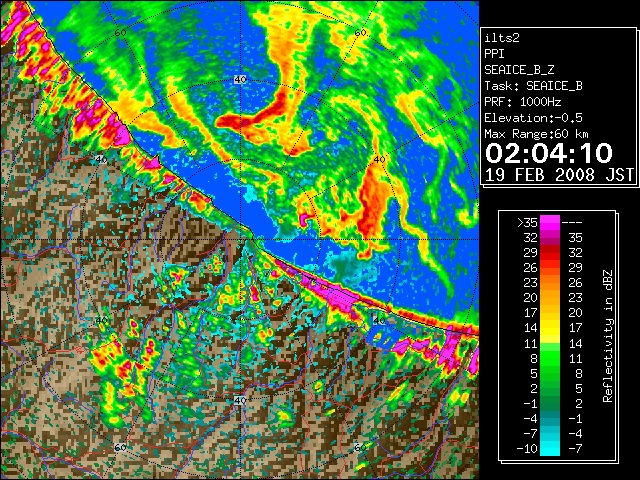
Task: Click the yellow band of the color scale
Action: click(550, 328)
